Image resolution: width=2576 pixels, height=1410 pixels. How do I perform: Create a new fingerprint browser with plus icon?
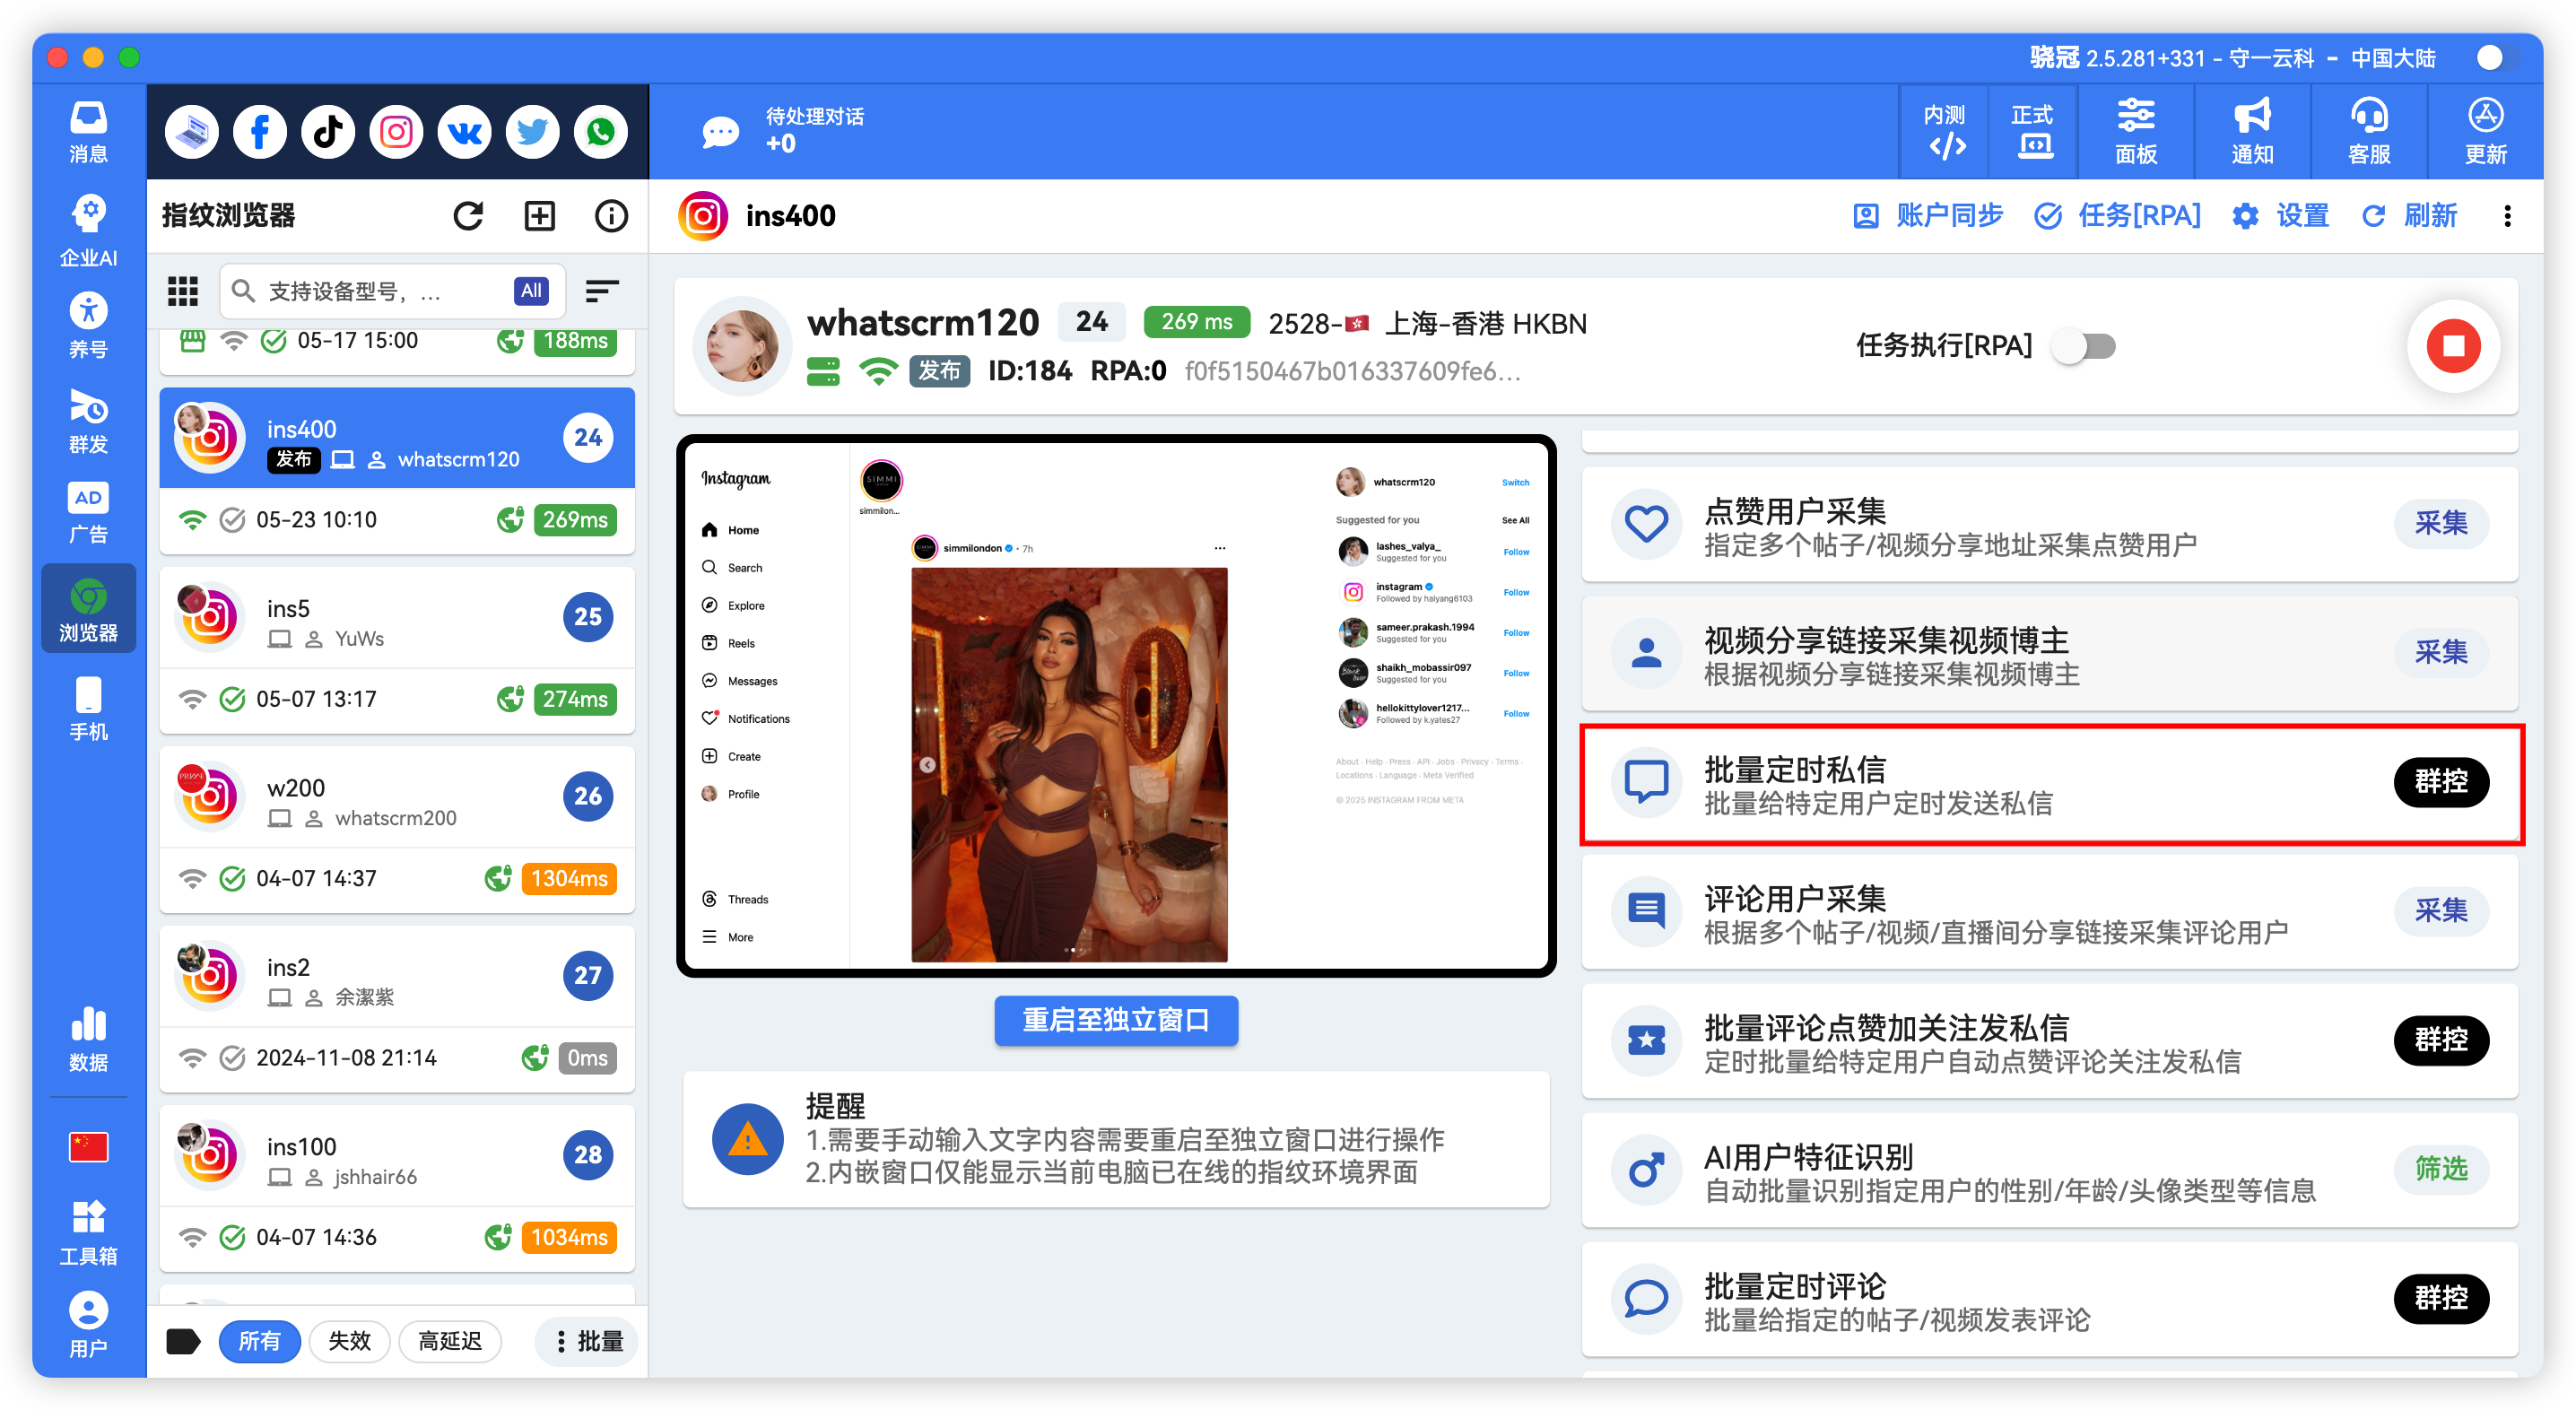[539, 215]
